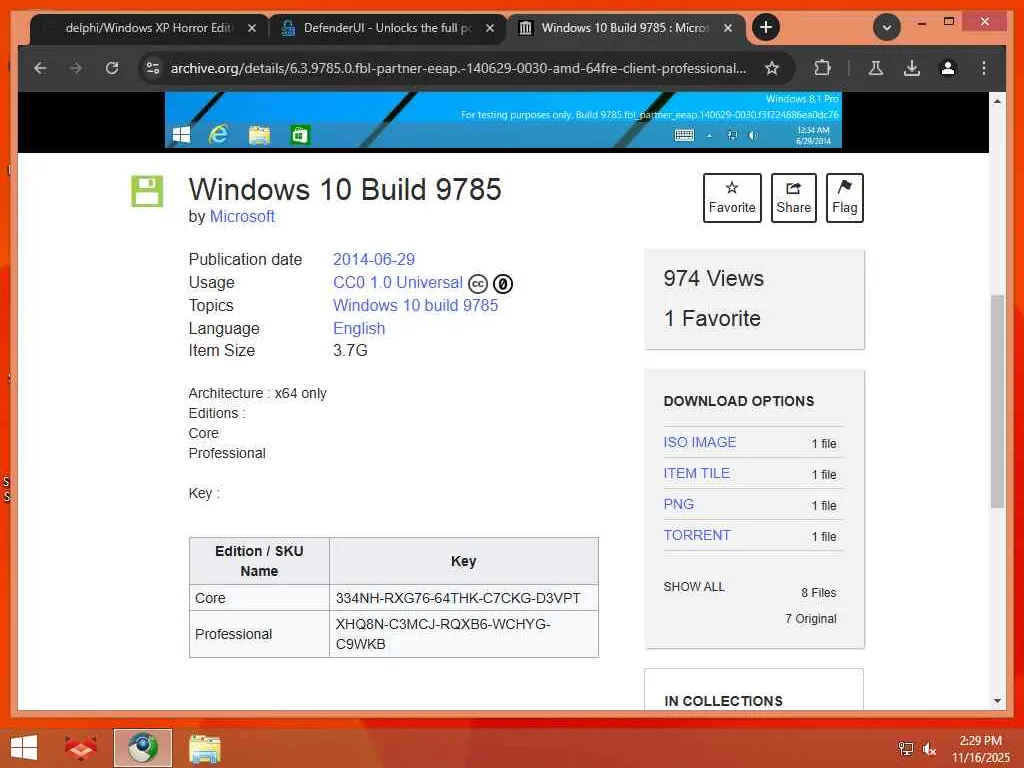Flag this archive item

pos(844,198)
